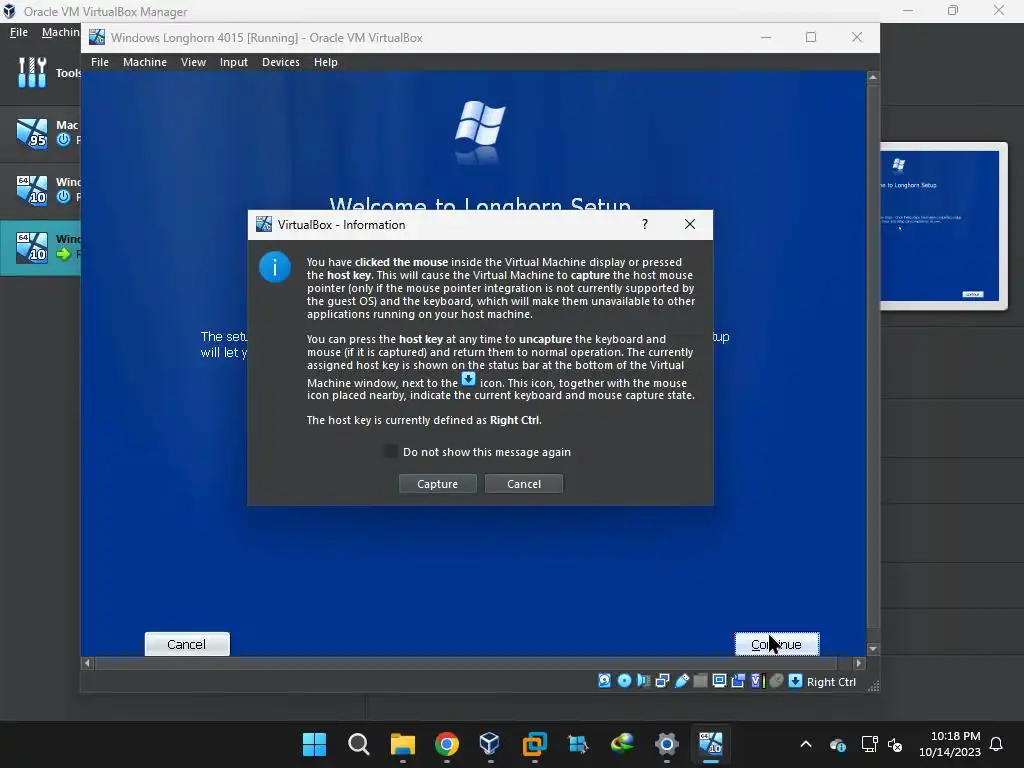Click the hard disk activity status icon
The image size is (1024, 768).
(605, 681)
